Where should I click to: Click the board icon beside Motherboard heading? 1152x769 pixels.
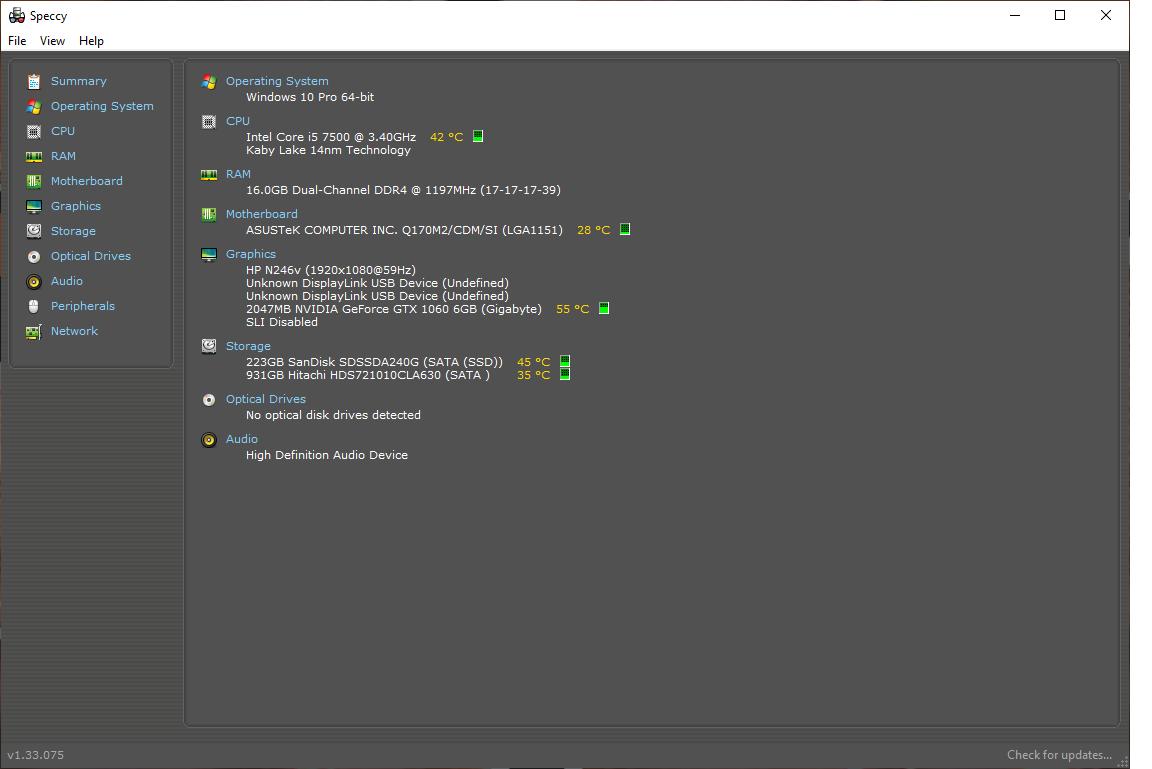tap(209, 214)
